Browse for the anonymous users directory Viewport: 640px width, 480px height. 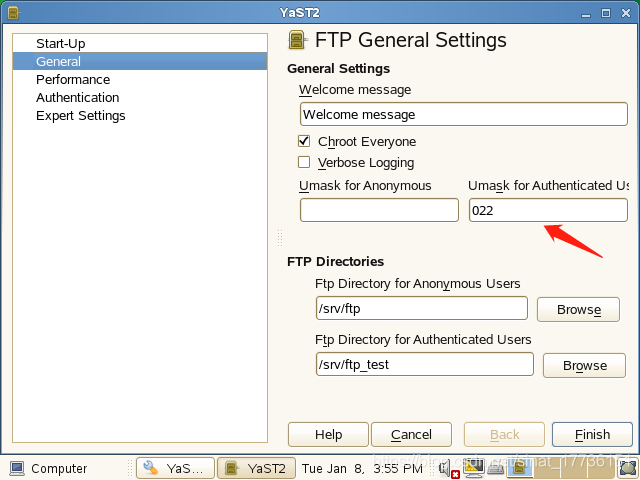pos(578,309)
